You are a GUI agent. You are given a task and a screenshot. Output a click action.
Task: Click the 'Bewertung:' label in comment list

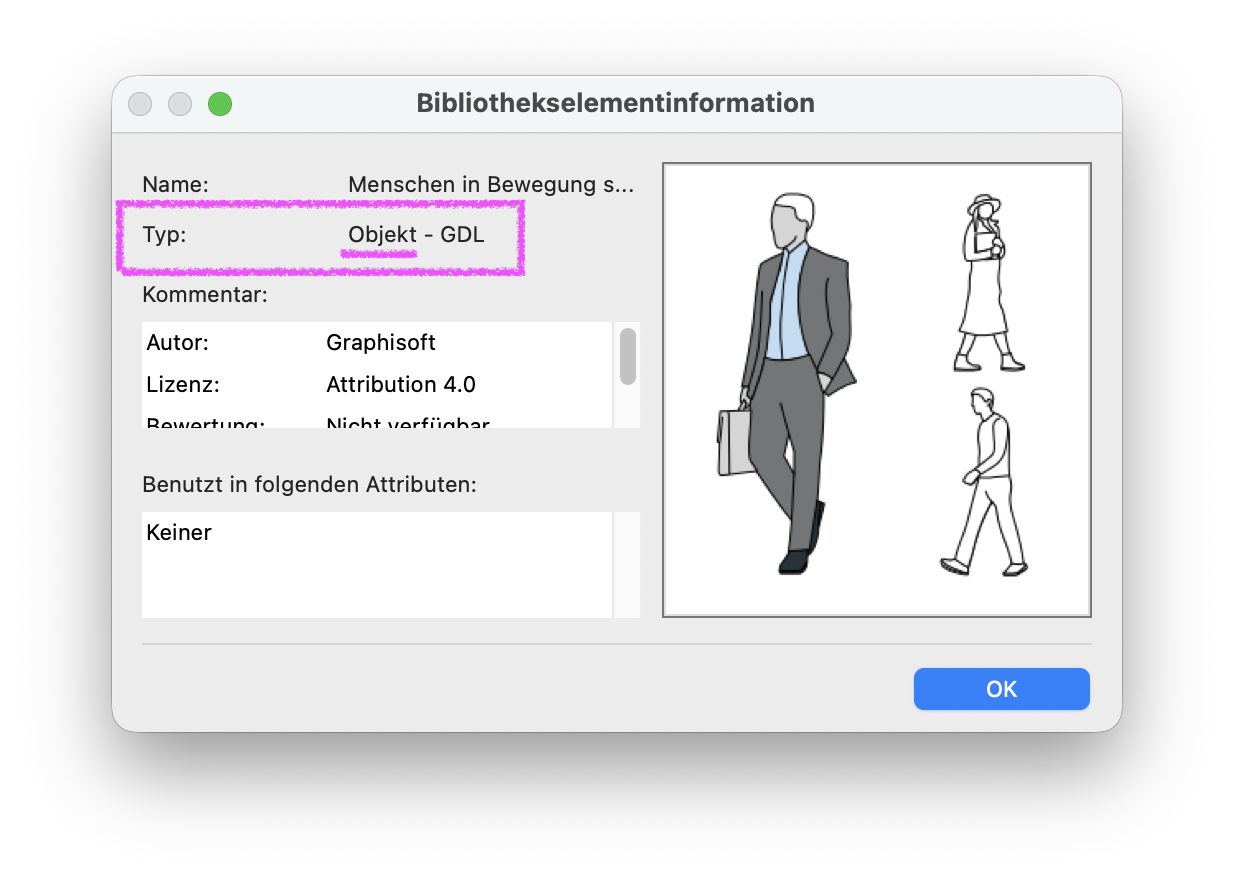(x=205, y=424)
